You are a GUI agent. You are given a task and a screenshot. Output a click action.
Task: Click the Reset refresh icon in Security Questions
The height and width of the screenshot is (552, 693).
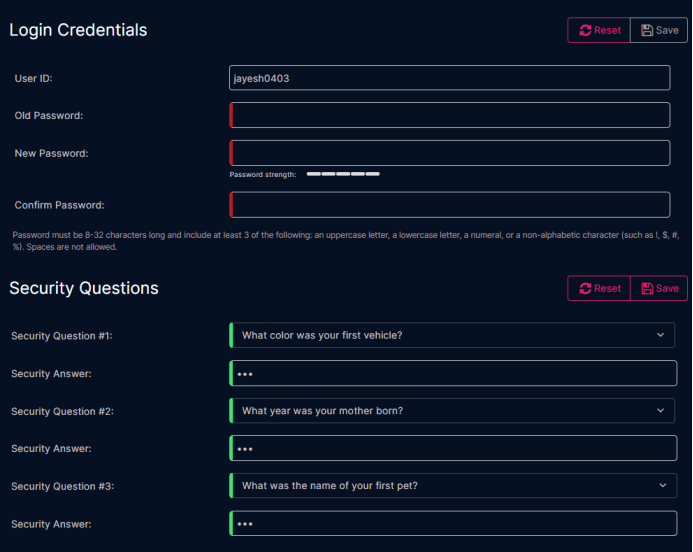click(585, 288)
